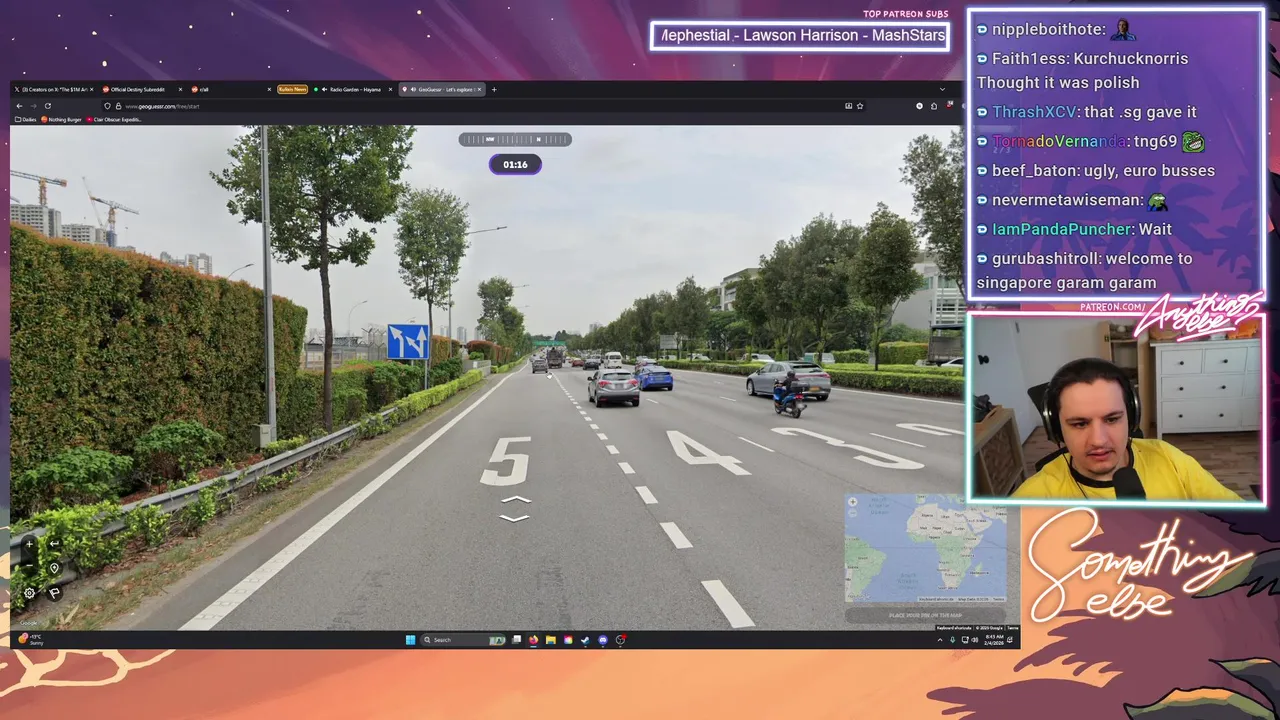Click the Windows taskbar Search box

[x=462, y=640]
